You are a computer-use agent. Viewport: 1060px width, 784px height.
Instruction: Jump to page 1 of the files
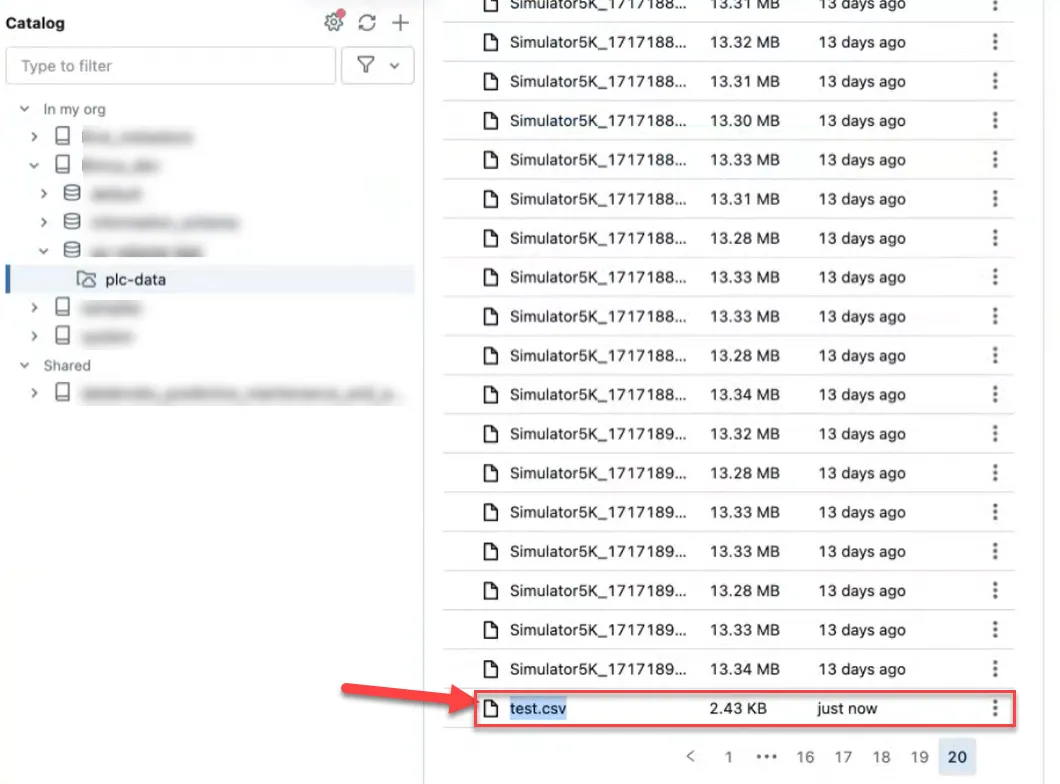(x=728, y=757)
